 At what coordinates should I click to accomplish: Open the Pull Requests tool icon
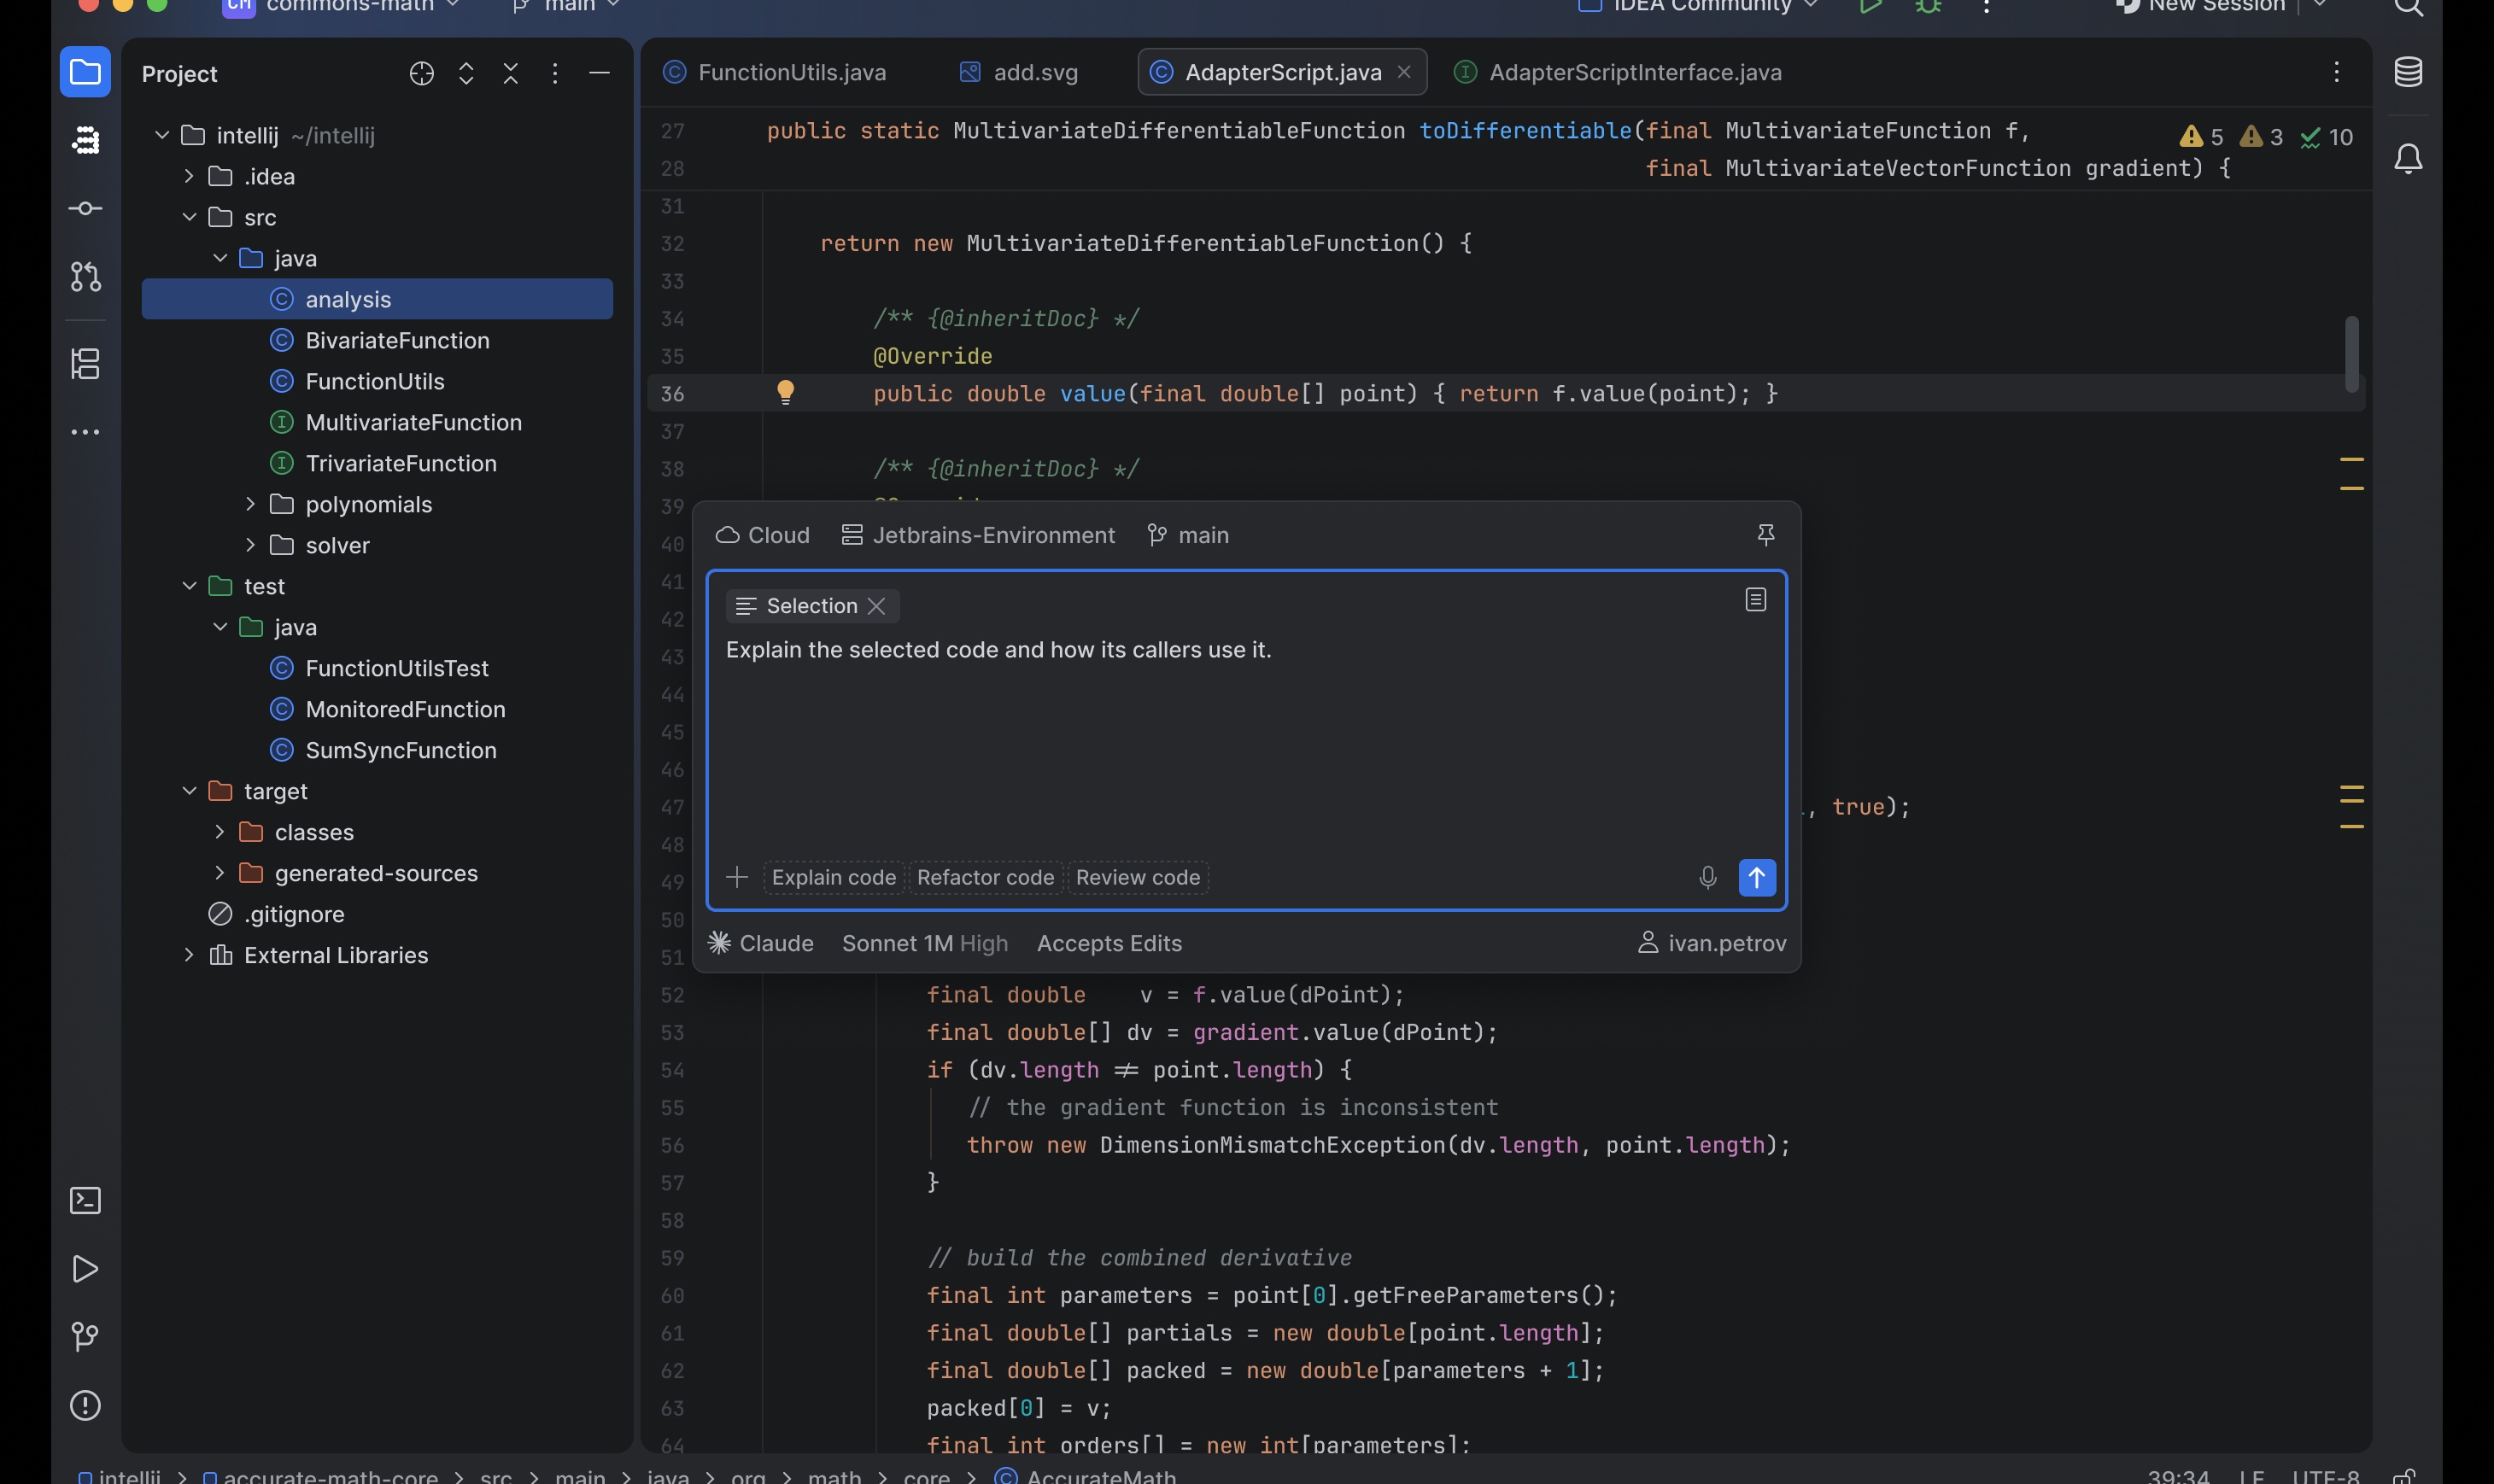85,277
